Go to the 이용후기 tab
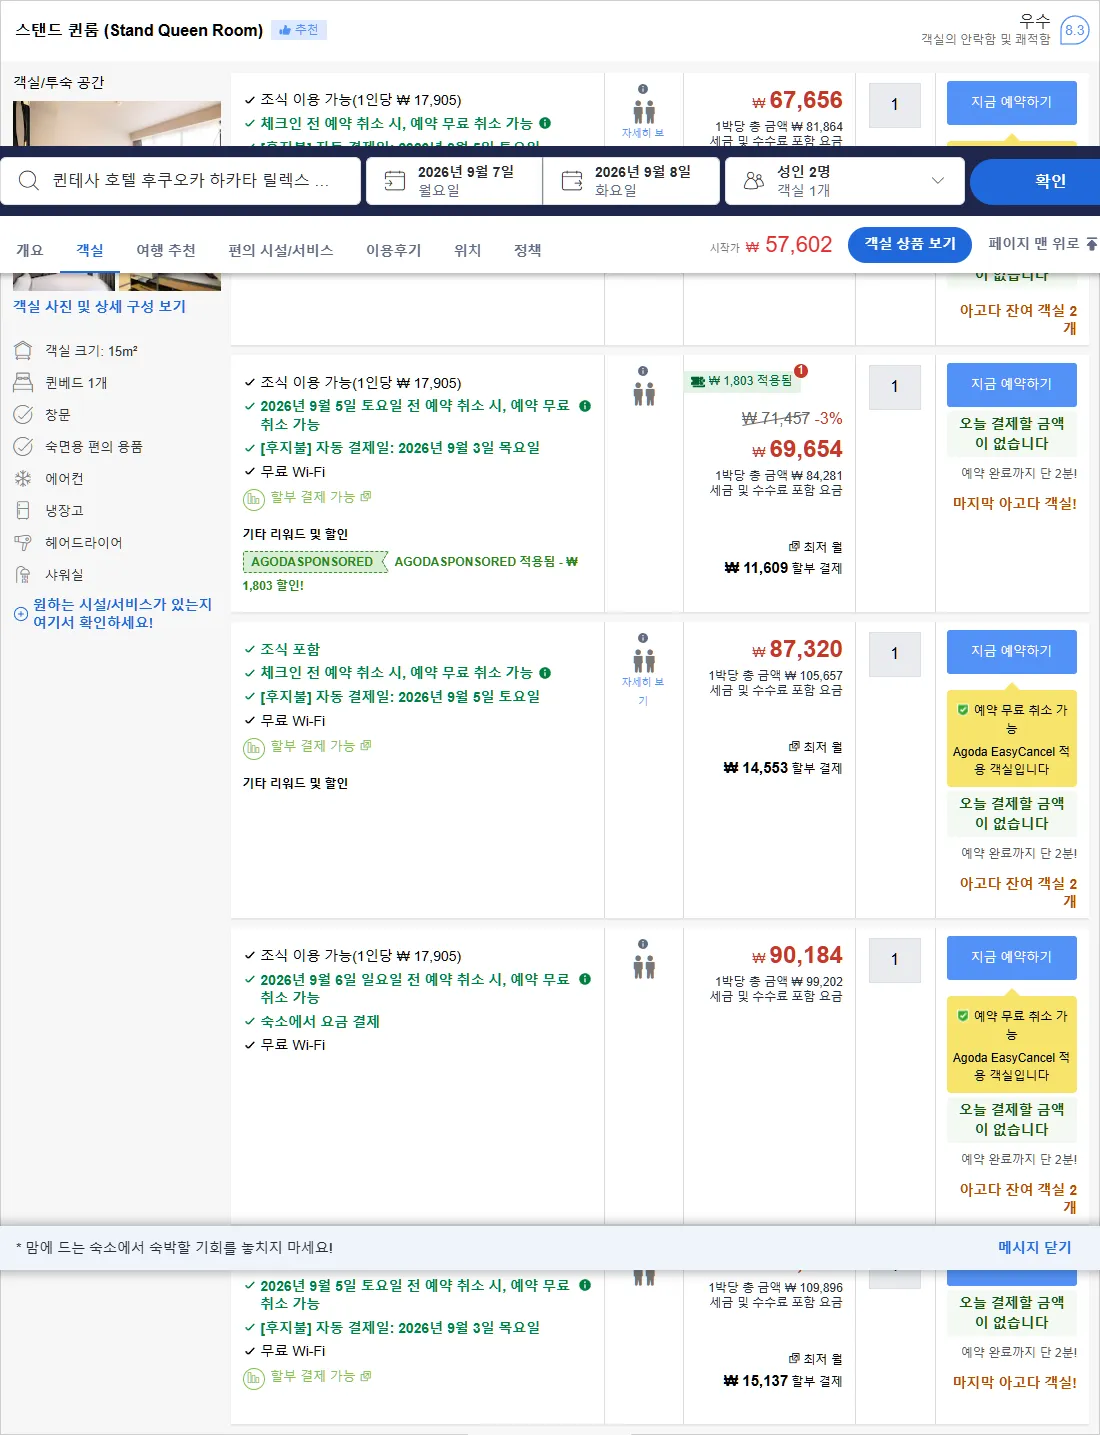This screenshot has width=1100, height=1435. click(394, 250)
